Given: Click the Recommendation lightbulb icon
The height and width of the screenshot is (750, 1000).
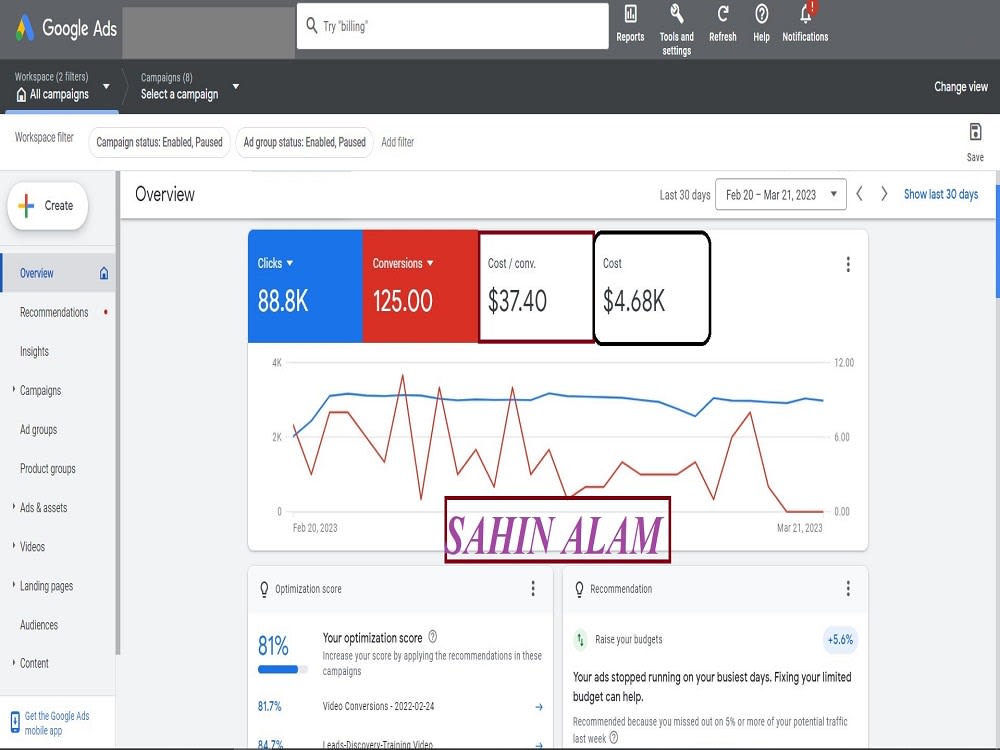Looking at the screenshot, I should click(x=579, y=589).
